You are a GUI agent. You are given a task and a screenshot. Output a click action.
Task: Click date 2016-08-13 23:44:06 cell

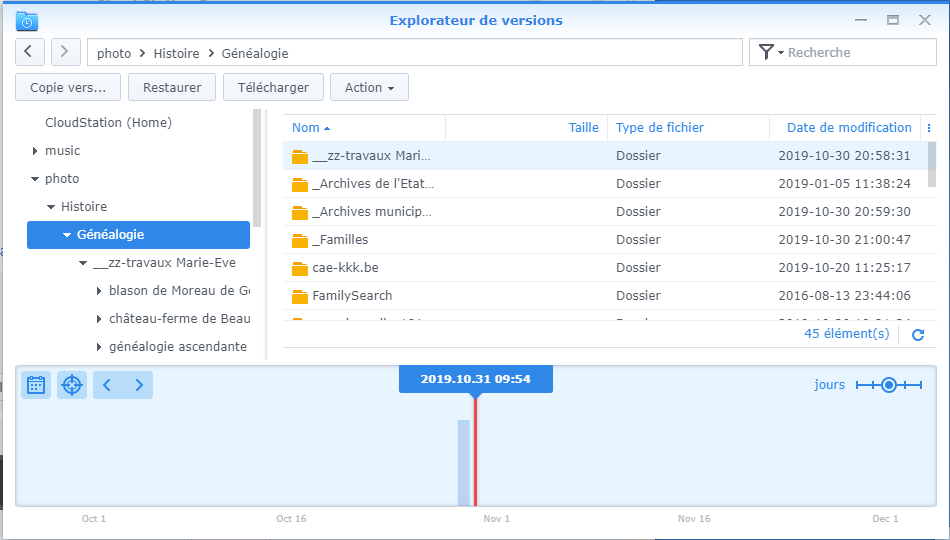(x=845, y=296)
